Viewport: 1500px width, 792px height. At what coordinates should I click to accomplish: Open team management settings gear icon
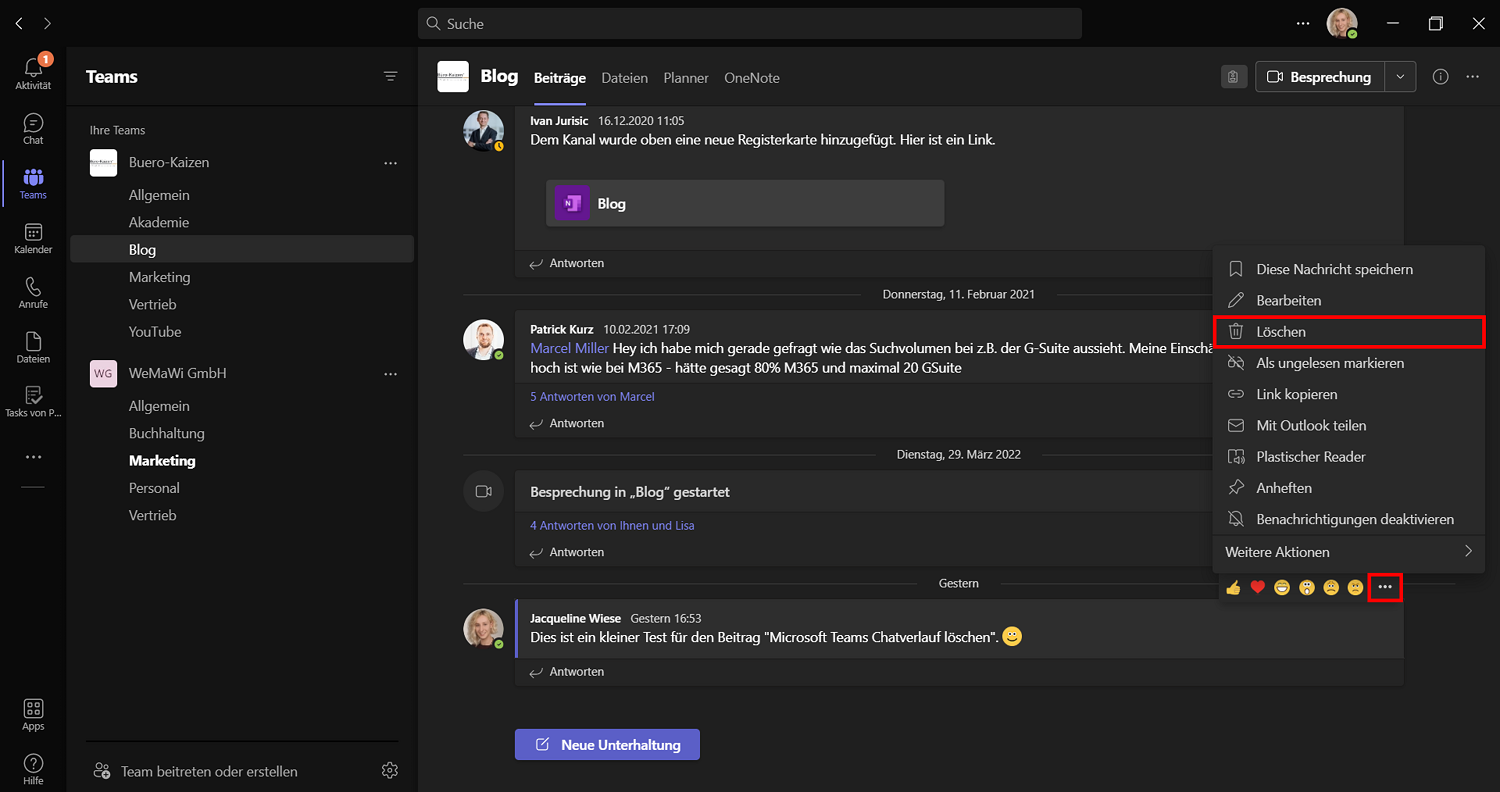(x=390, y=771)
